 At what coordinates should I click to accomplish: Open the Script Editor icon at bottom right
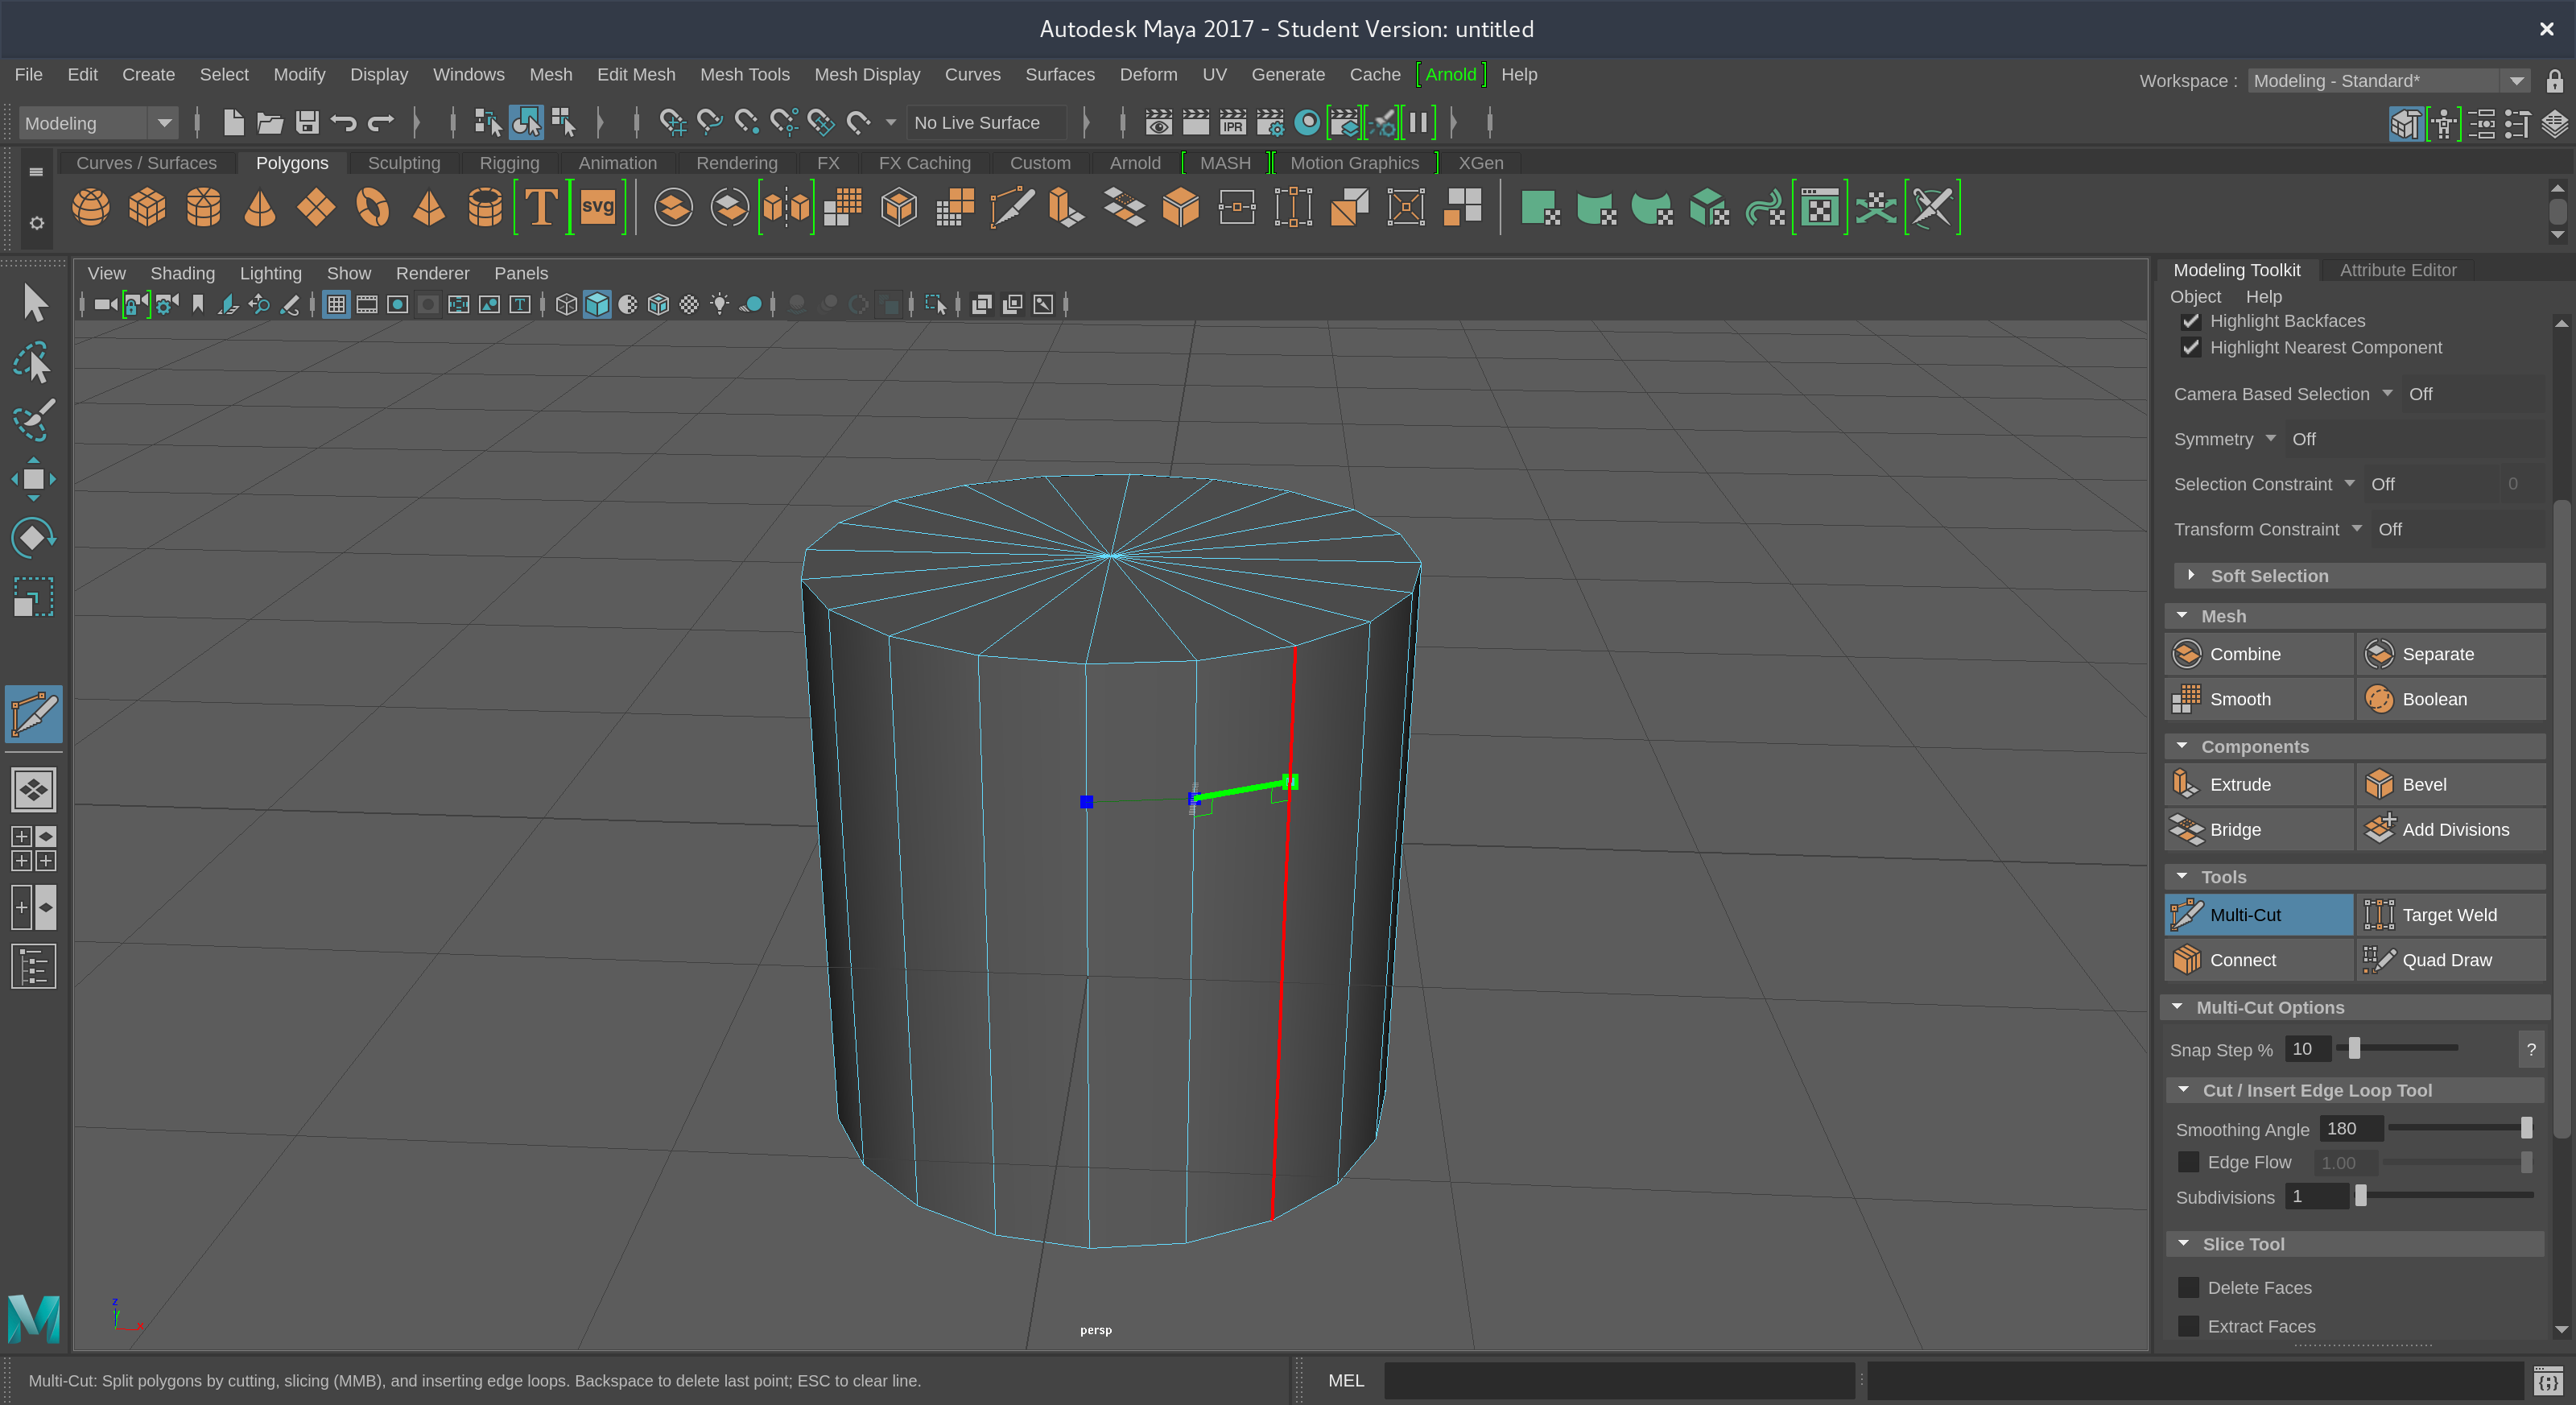[x=2548, y=1381]
